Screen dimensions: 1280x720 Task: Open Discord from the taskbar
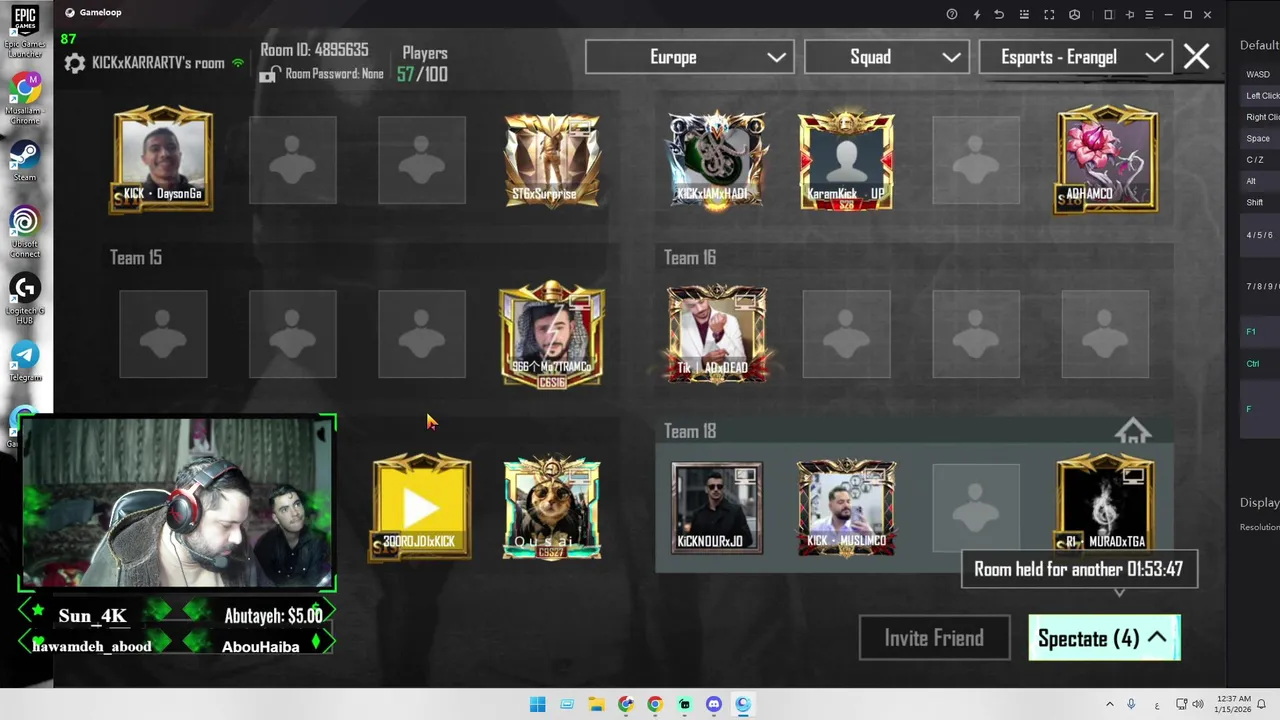713,704
